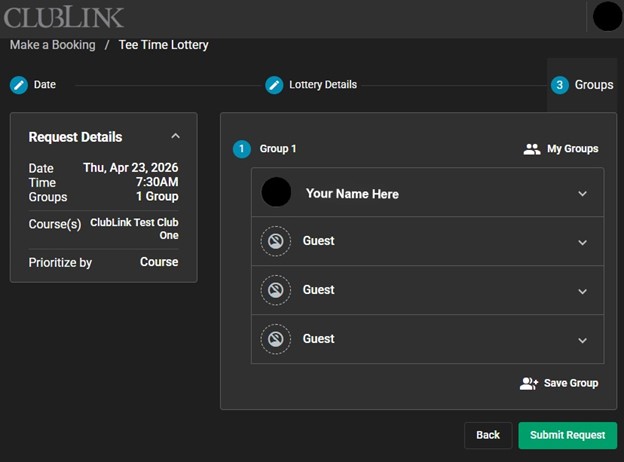Navigate to Make a Booking breadcrumb
The width and height of the screenshot is (624, 462).
(x=53, y=45)
